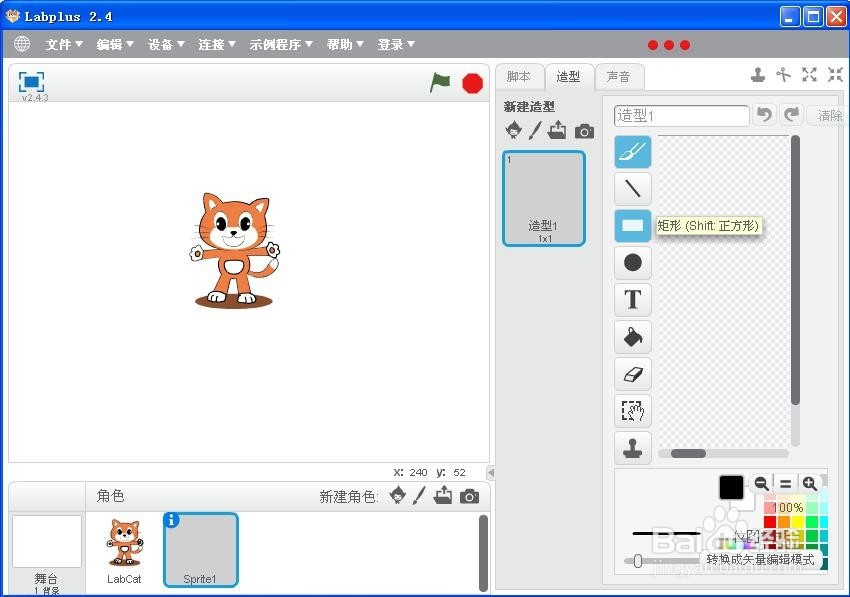Click the cat sprite on stage

point(234,251)
